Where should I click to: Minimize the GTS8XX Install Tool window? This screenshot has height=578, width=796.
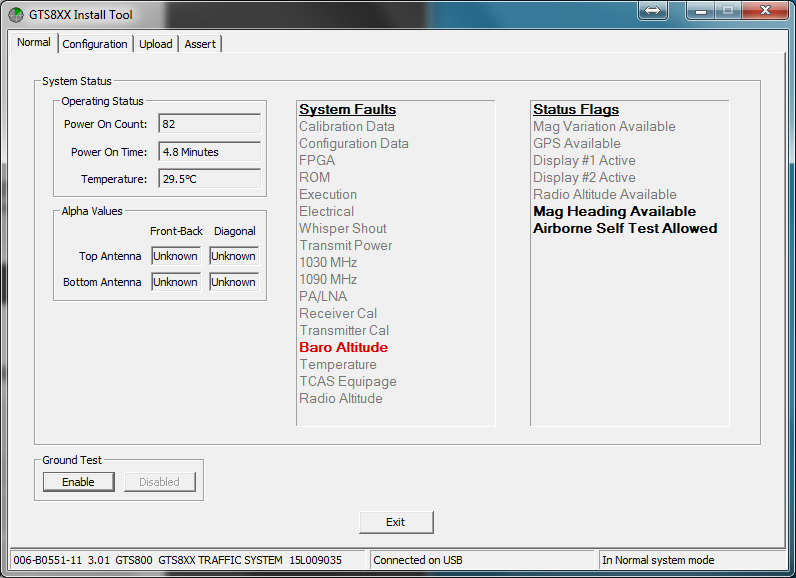[x=701, y=10]
